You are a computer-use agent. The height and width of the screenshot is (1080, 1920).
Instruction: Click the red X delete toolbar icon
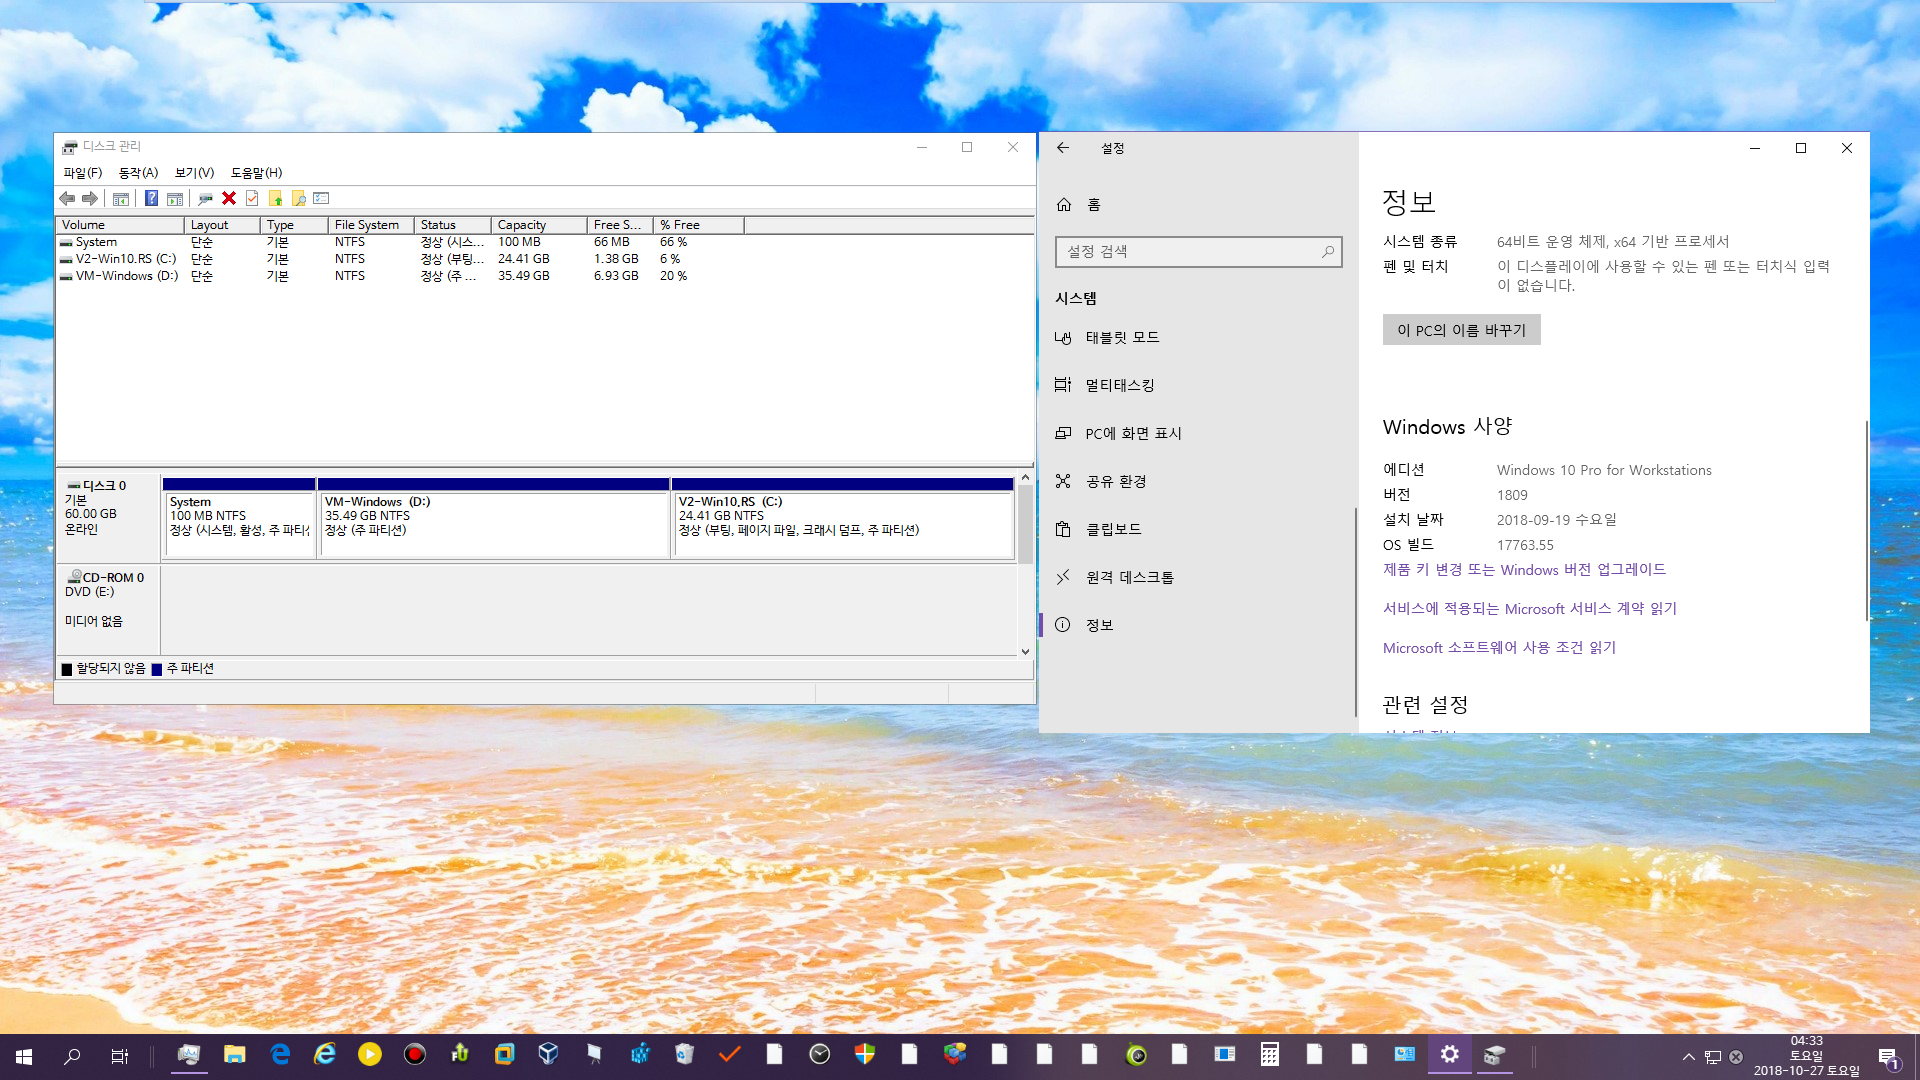229,198
